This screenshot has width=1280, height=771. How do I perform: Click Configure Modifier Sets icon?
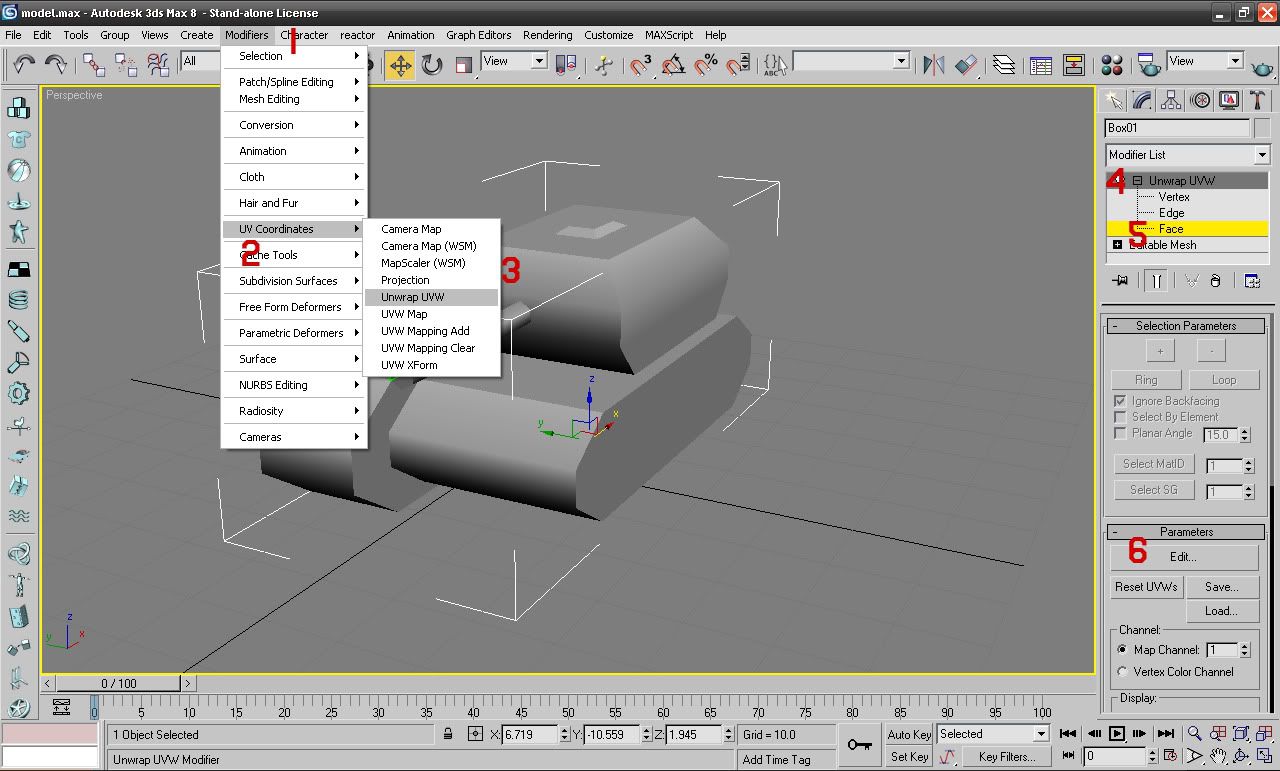(x=1252, y=281)
